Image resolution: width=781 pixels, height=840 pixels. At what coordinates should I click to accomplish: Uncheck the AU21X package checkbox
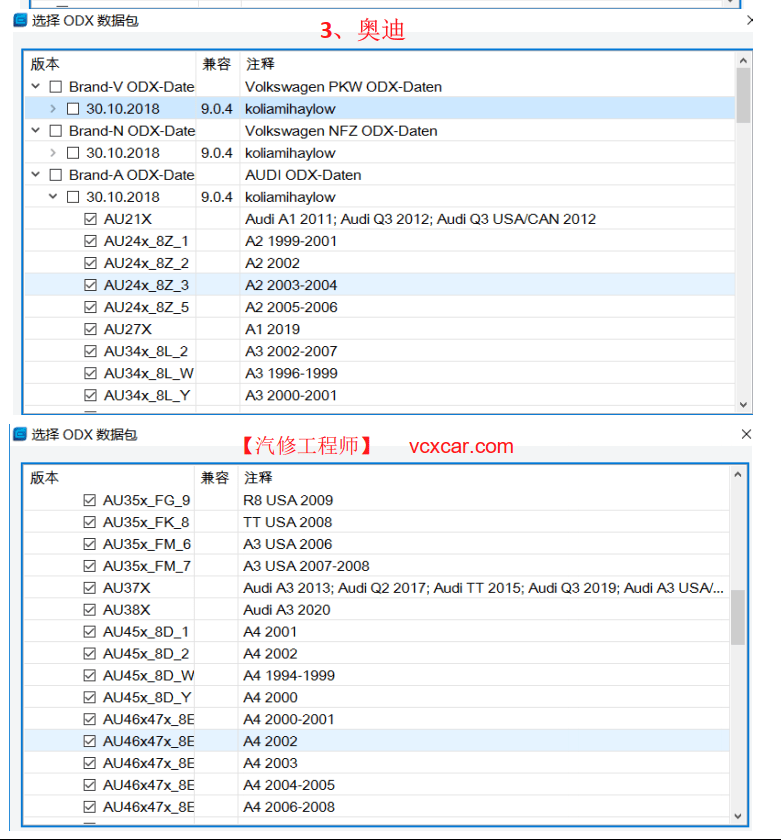click(x=91, y=219)
